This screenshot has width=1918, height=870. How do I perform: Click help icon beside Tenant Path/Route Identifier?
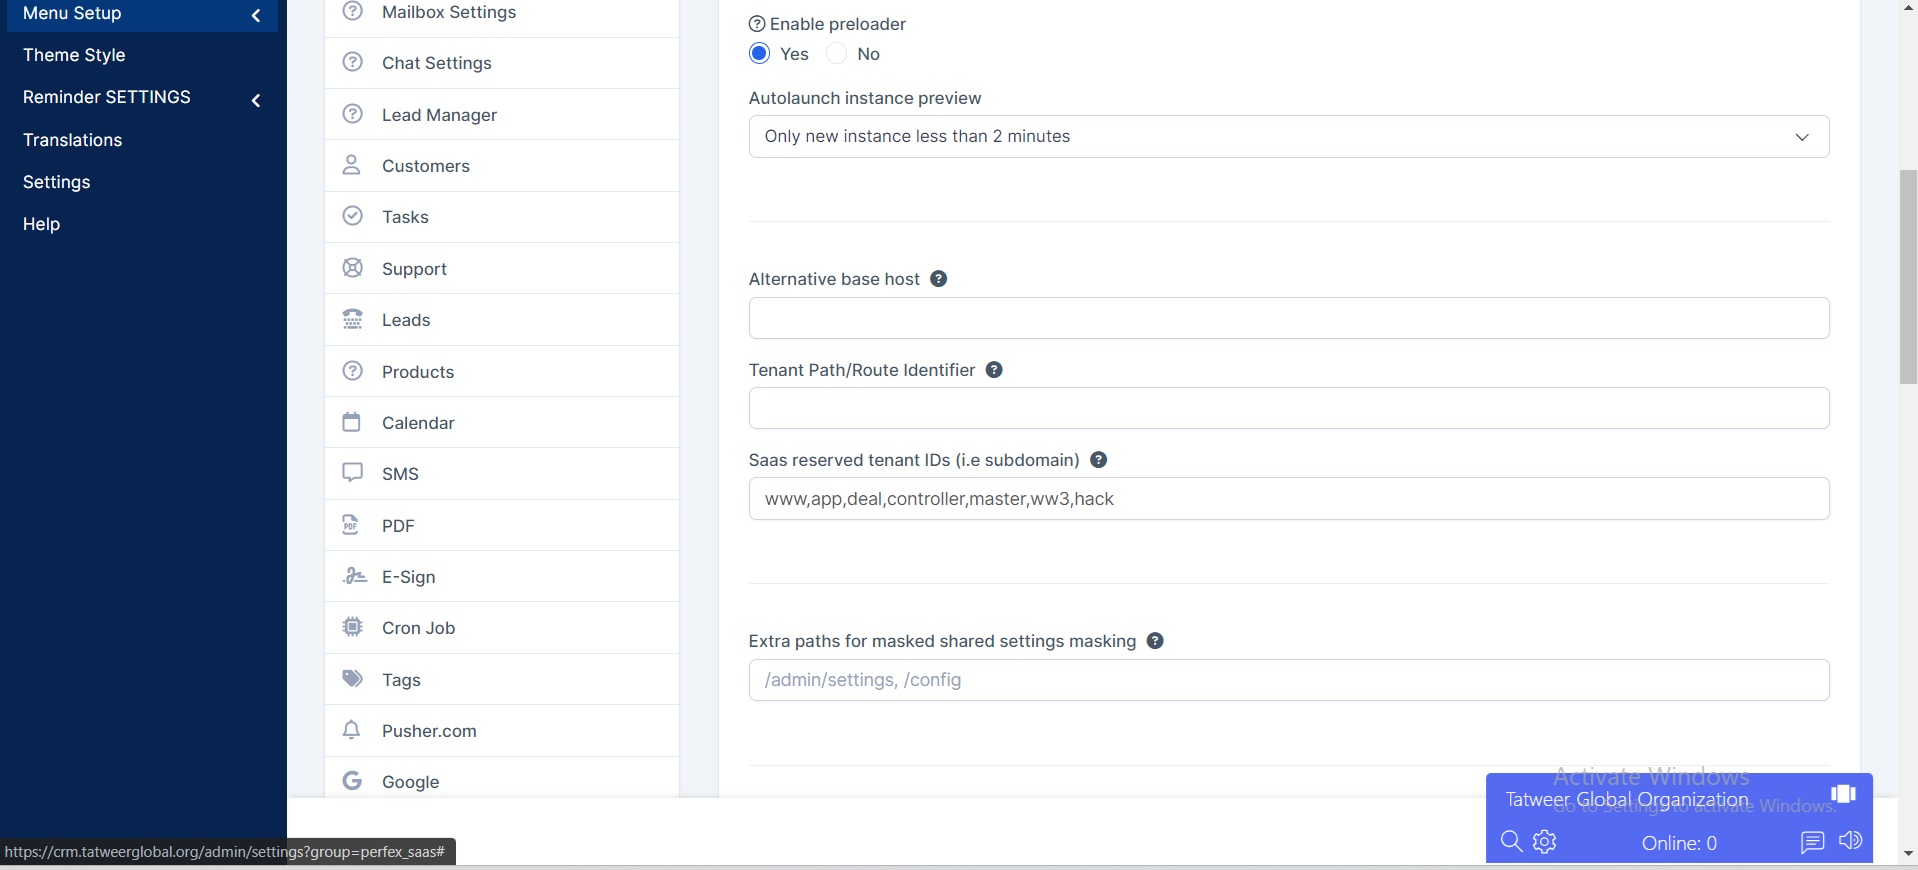(994, 370)
